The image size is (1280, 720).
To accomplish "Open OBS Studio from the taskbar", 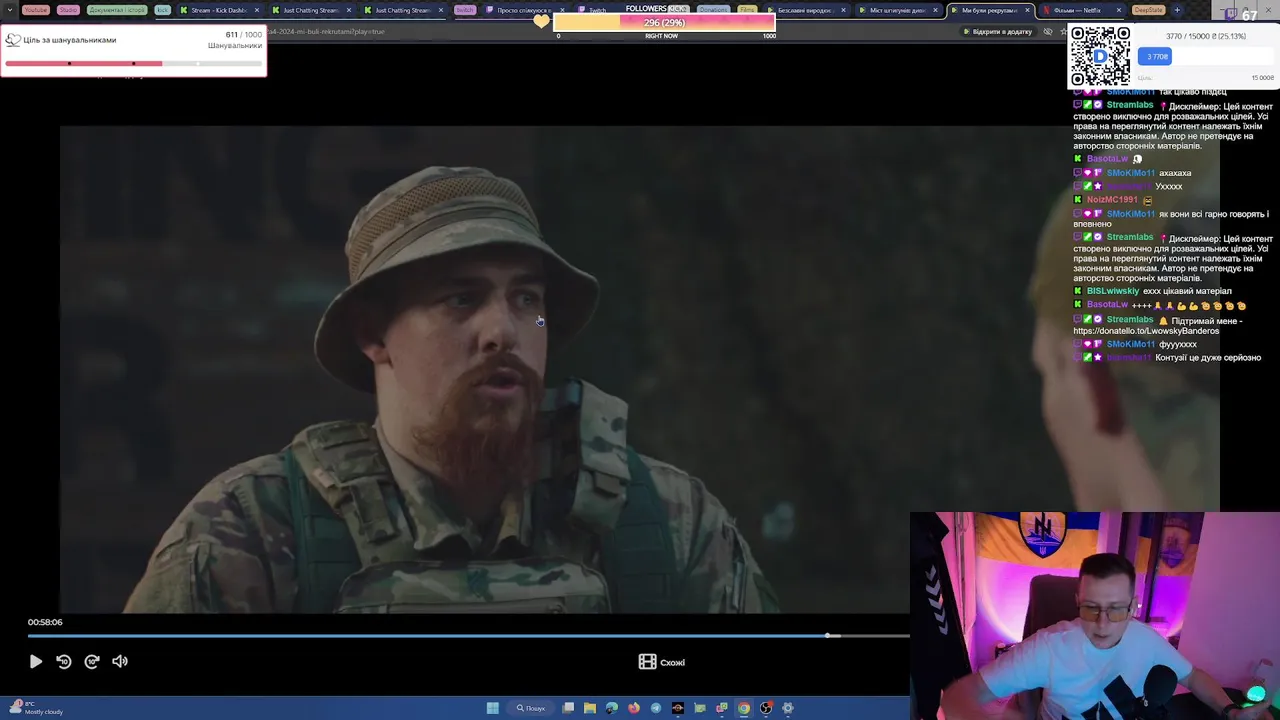I will point(766,708).
